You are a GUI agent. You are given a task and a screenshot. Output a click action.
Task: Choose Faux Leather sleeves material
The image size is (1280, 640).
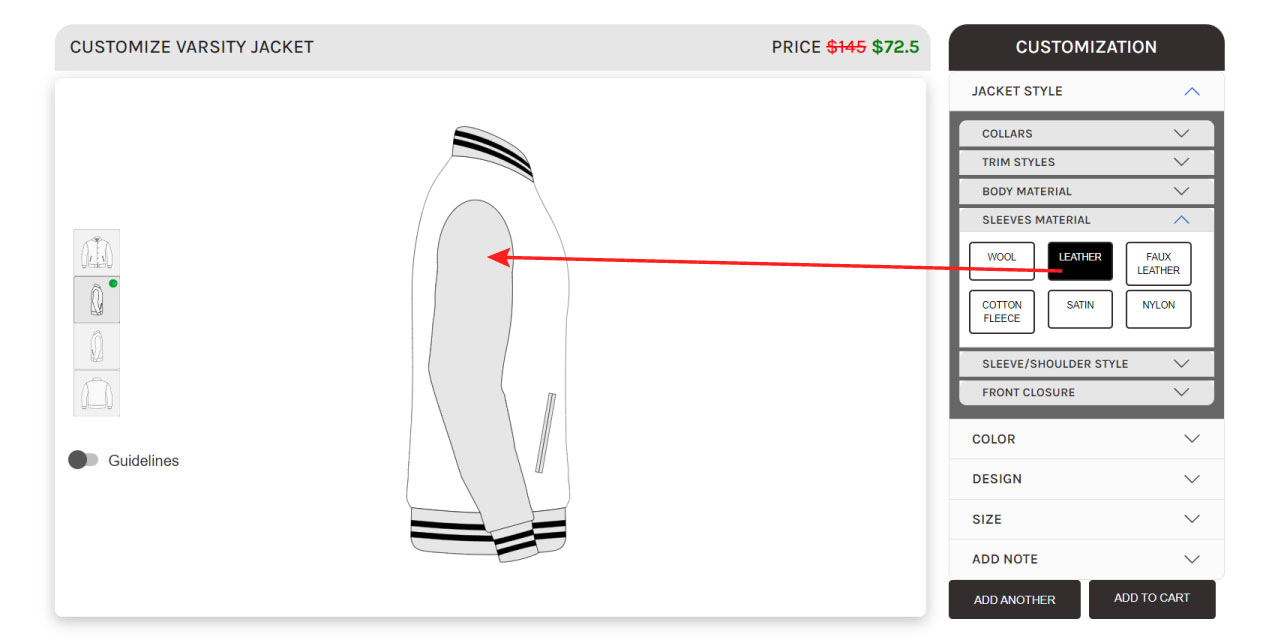pyautogui.click(x=1158, y=264)
